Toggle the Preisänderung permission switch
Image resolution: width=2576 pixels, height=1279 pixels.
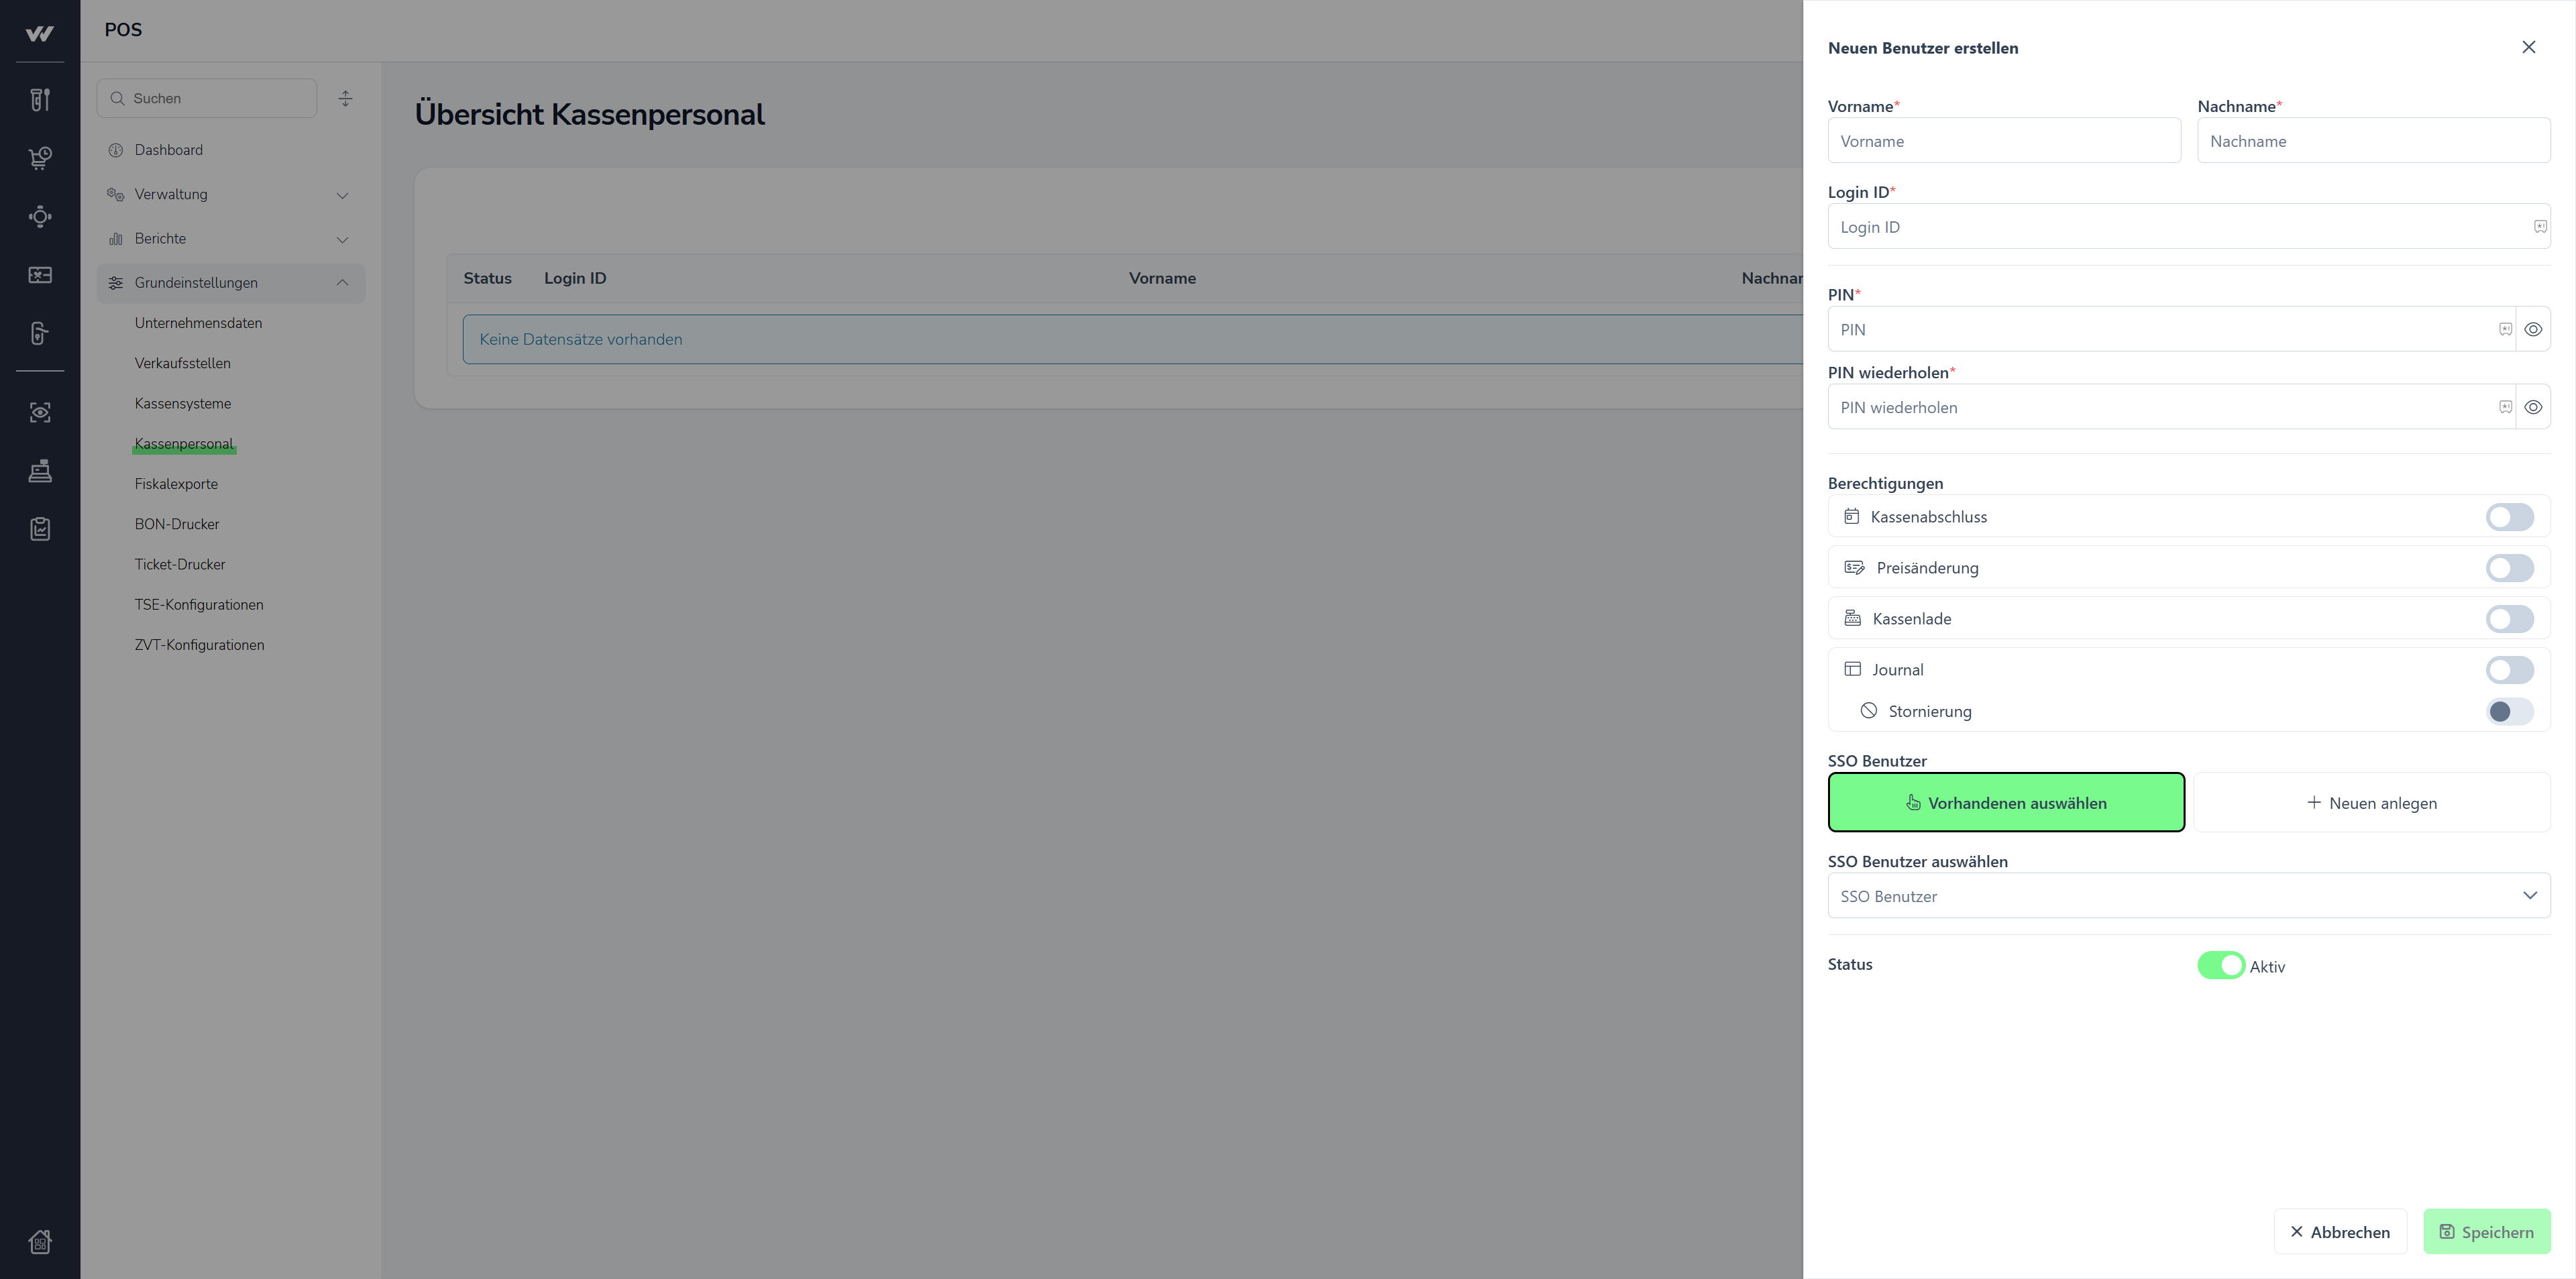tap(2509, 568)
